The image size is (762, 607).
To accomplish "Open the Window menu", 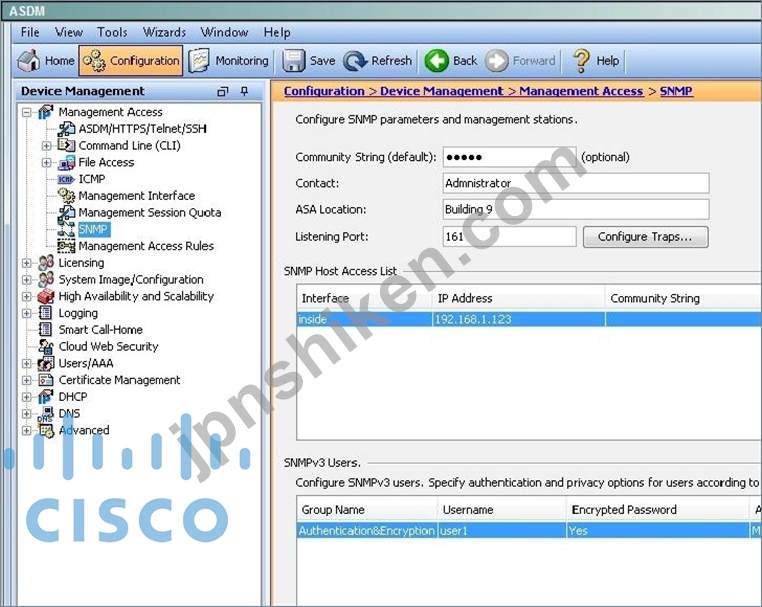I will [x=225, y=33].
